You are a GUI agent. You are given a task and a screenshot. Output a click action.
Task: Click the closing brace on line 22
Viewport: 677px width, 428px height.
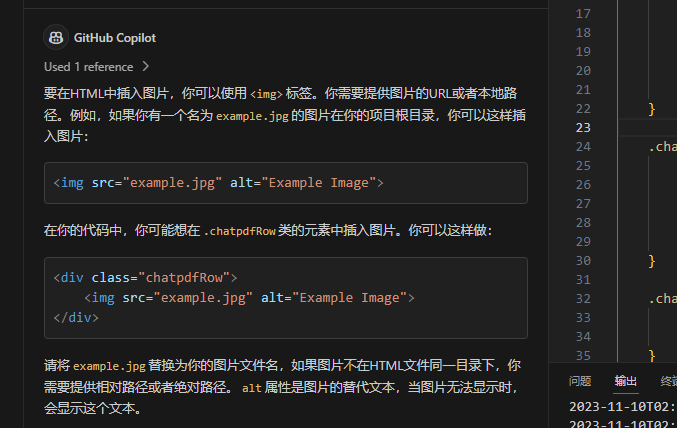652,109
